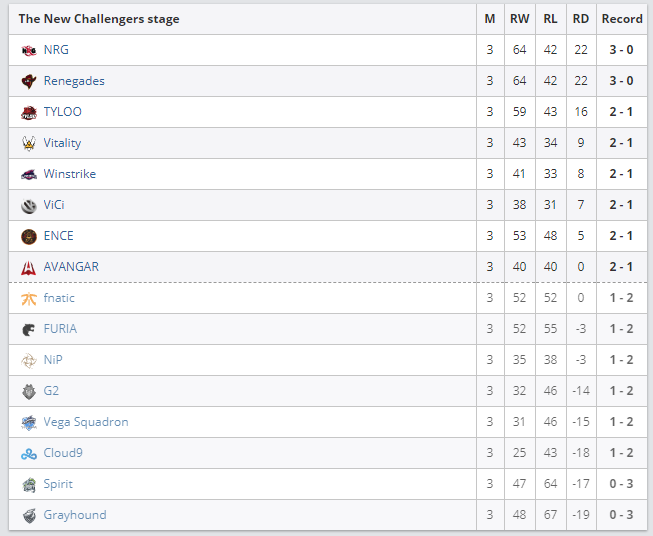Click the AVANGAR red logo icon

[29, 267]
